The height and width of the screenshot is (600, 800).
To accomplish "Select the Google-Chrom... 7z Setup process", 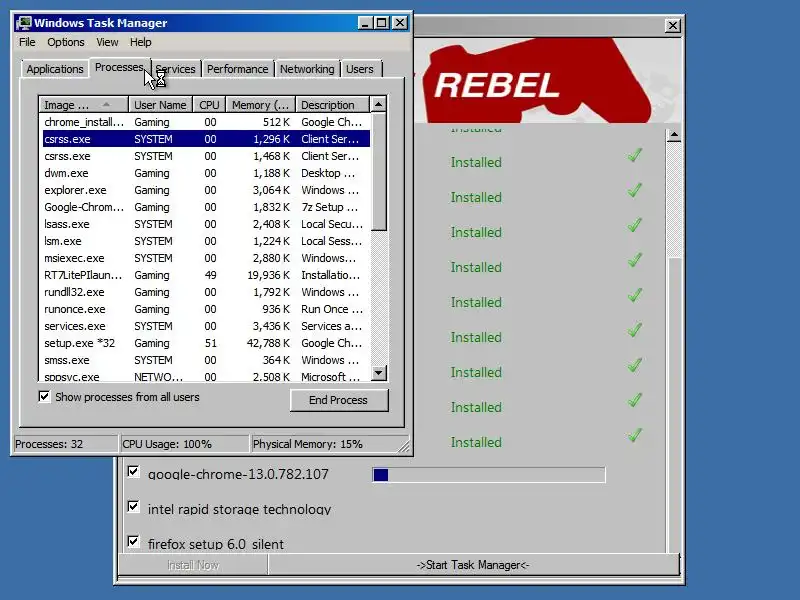I will pyautogui.click(x=204, y=207).
